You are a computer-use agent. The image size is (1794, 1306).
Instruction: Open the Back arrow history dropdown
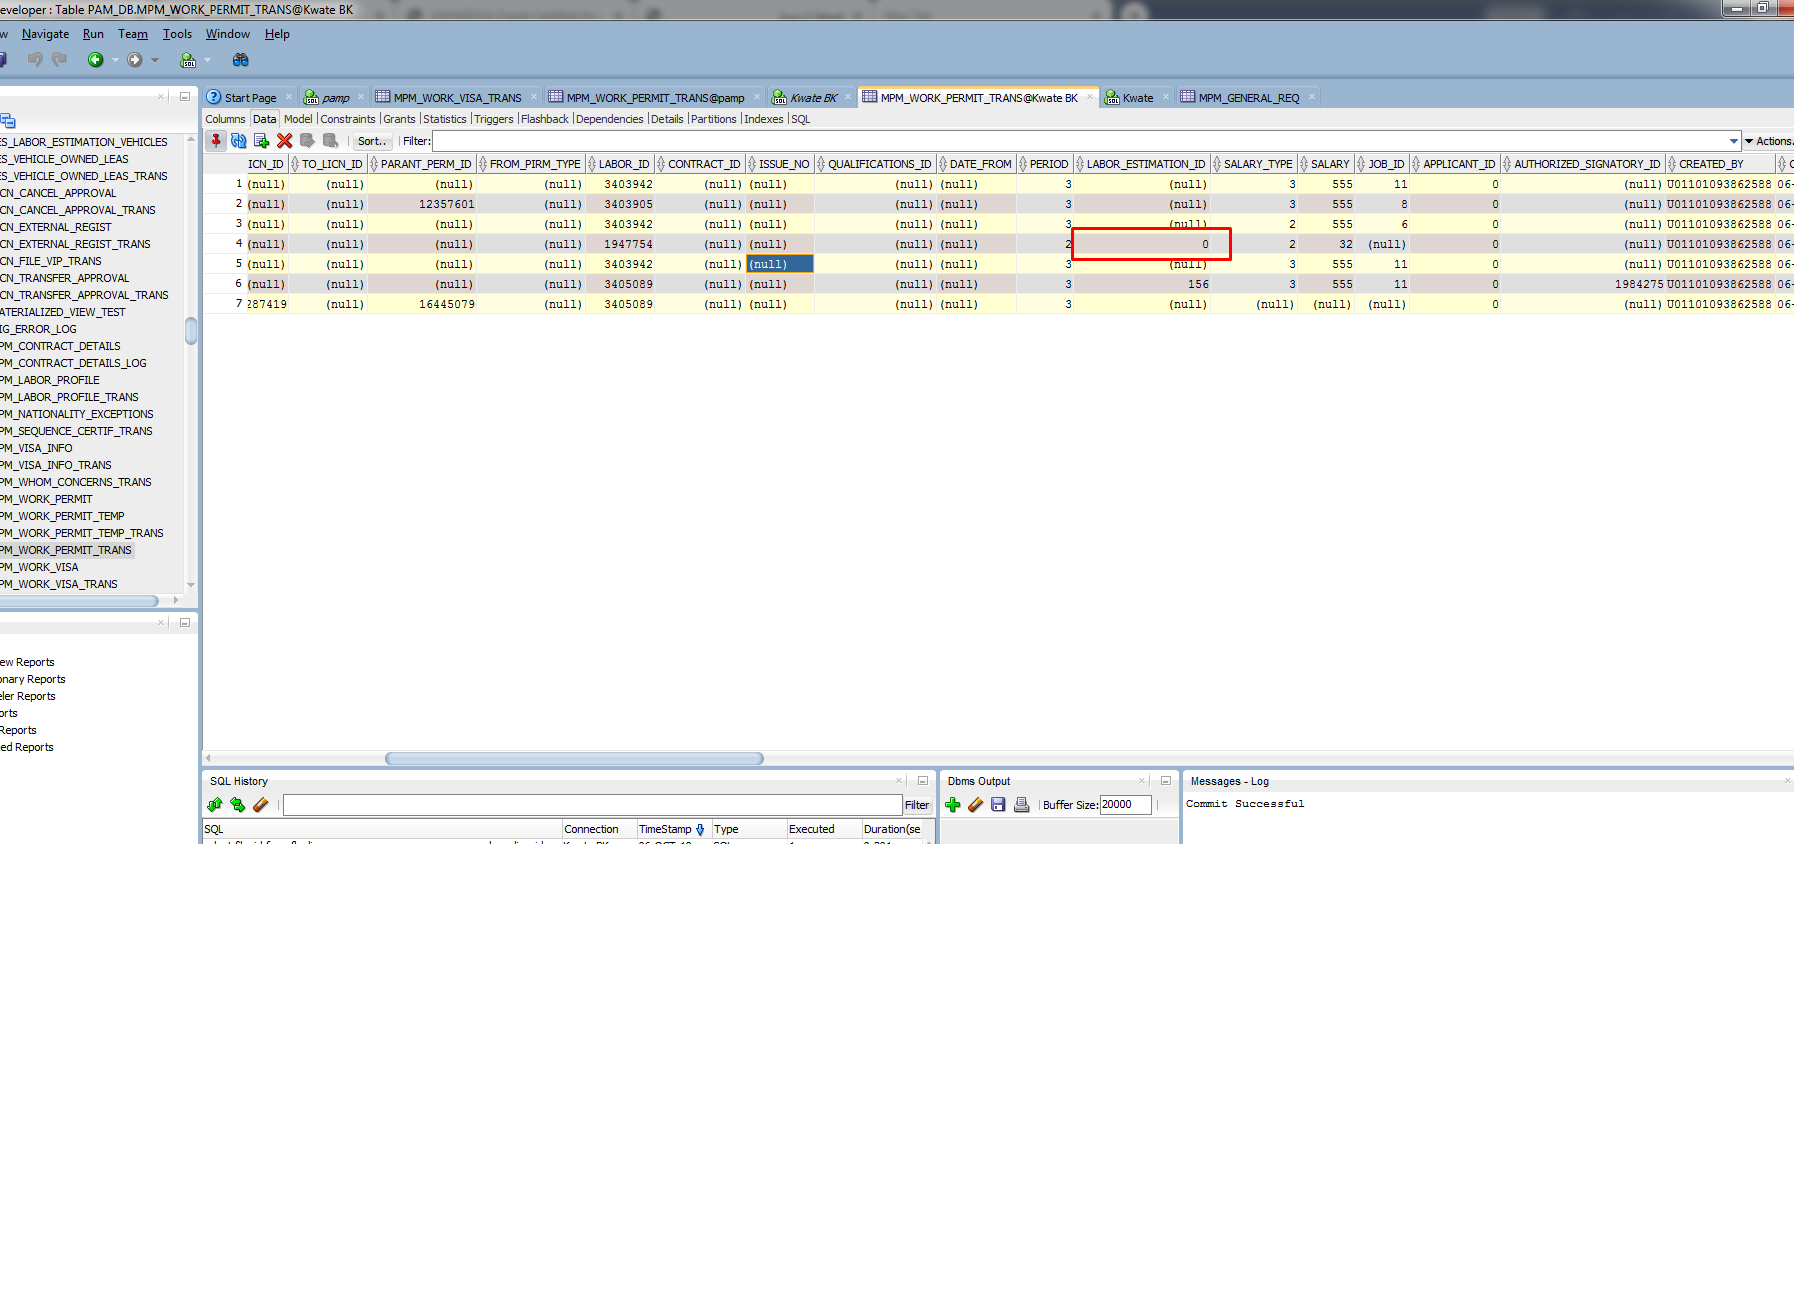pos(115,60)
